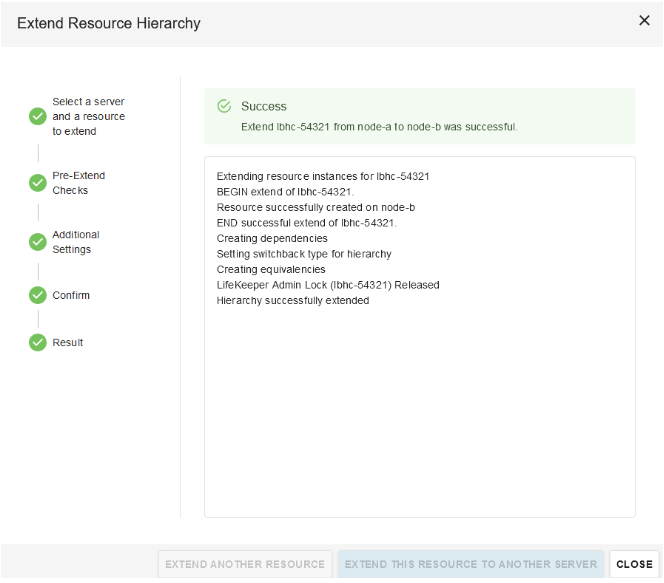
Task: Close the dialog with the X icon
Action: 644,21
